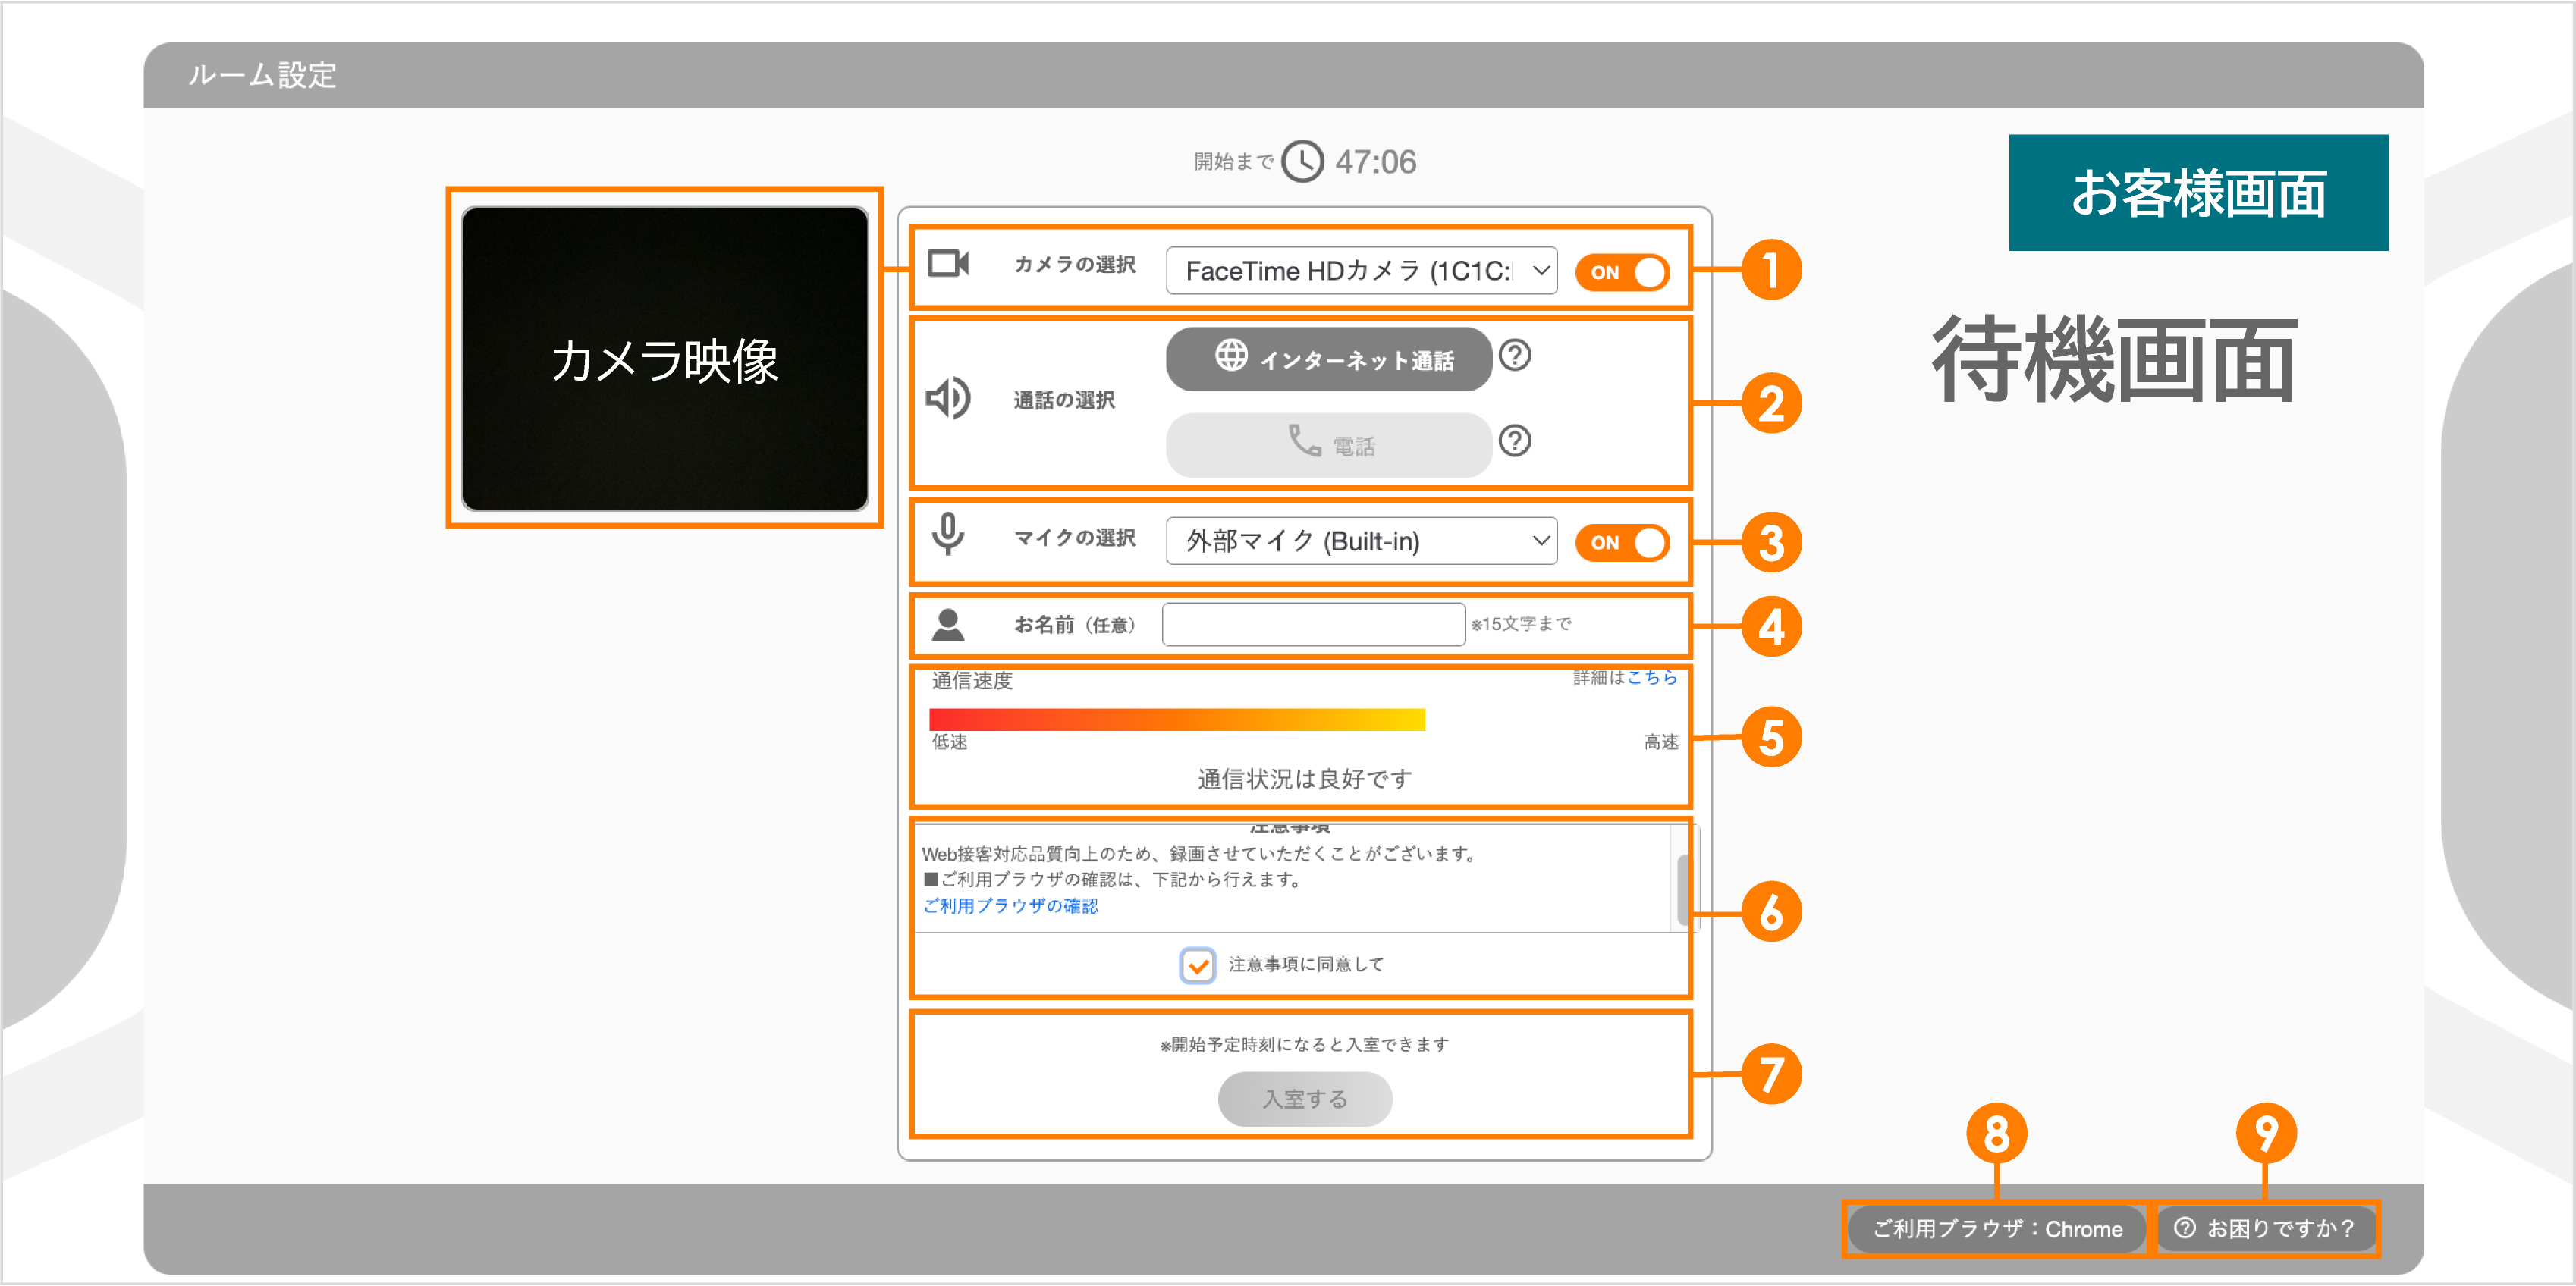Screen dimensions: 2576x1286
Task: Open the 外部マイク (Built-in) dropdown
Action: 1361,541
